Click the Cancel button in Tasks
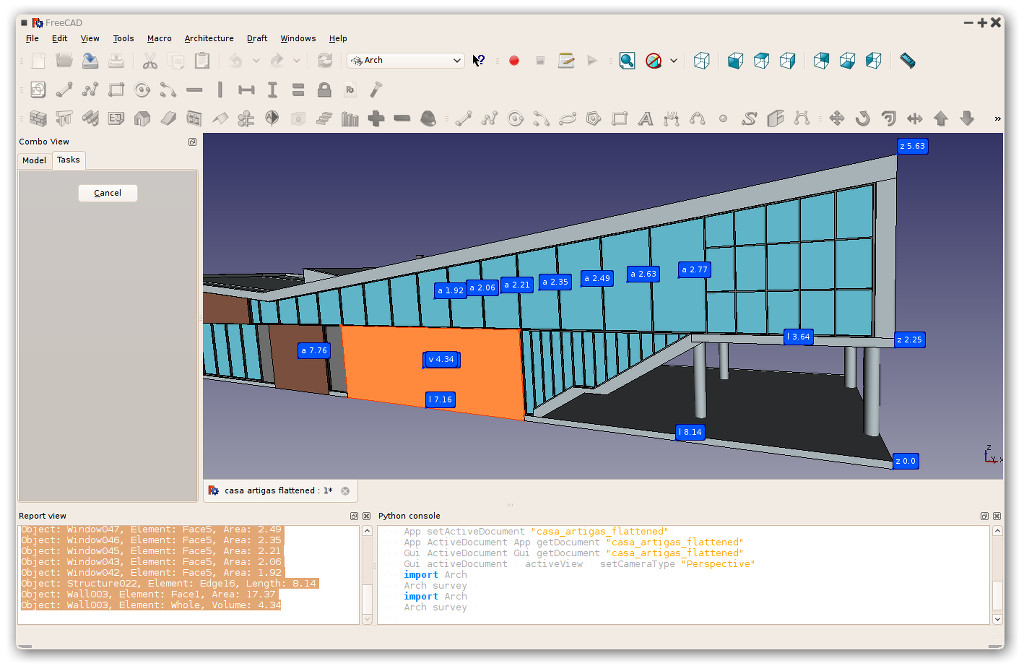The image size is (1024, 666). point(108,193)
